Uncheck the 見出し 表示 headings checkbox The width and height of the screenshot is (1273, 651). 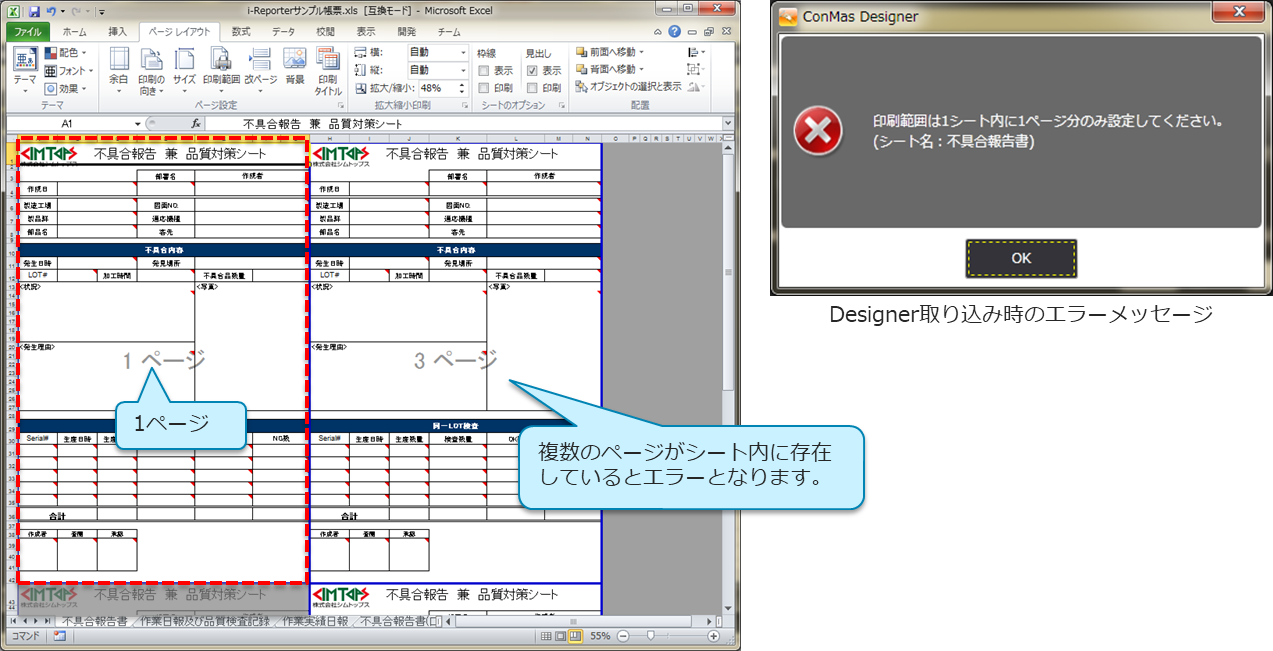pos(532,71)
